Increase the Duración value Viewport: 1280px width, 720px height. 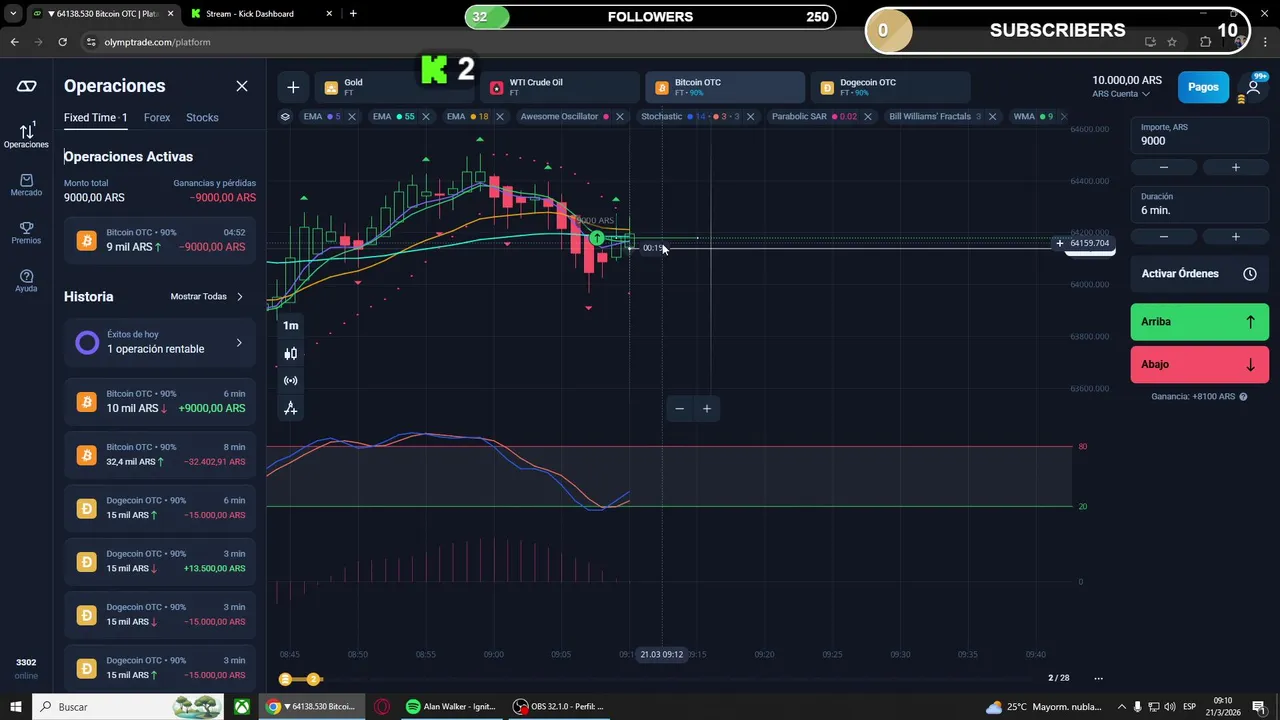click(x=1235, y=237)
